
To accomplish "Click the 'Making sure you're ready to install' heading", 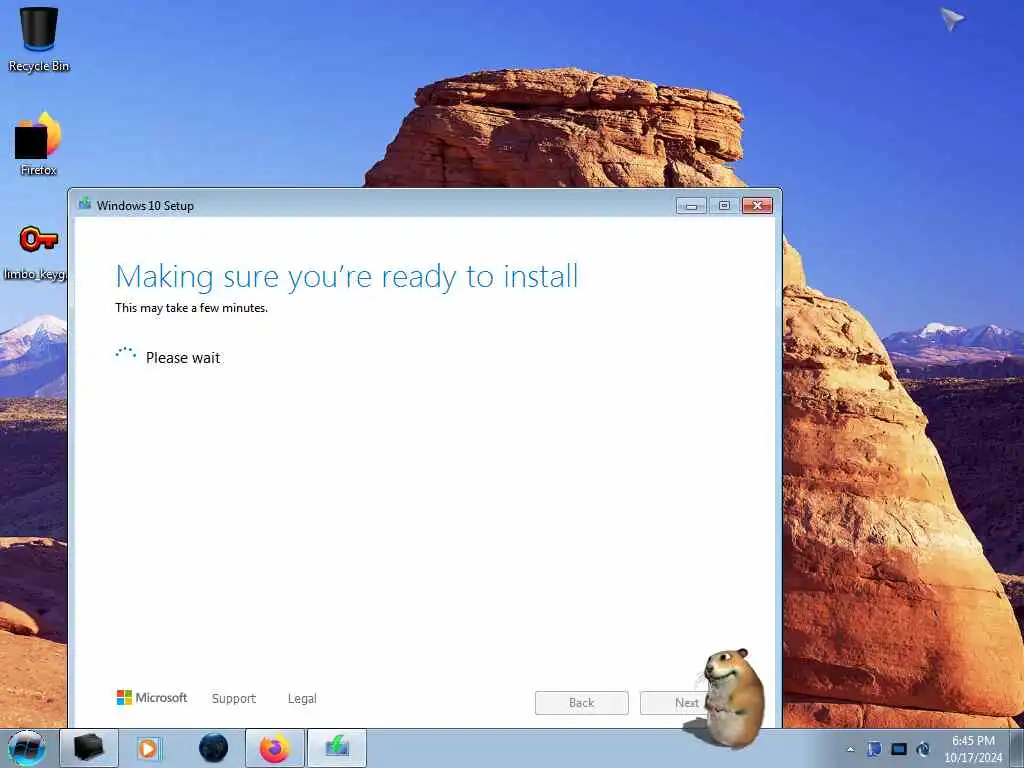I will pos(347,277).
